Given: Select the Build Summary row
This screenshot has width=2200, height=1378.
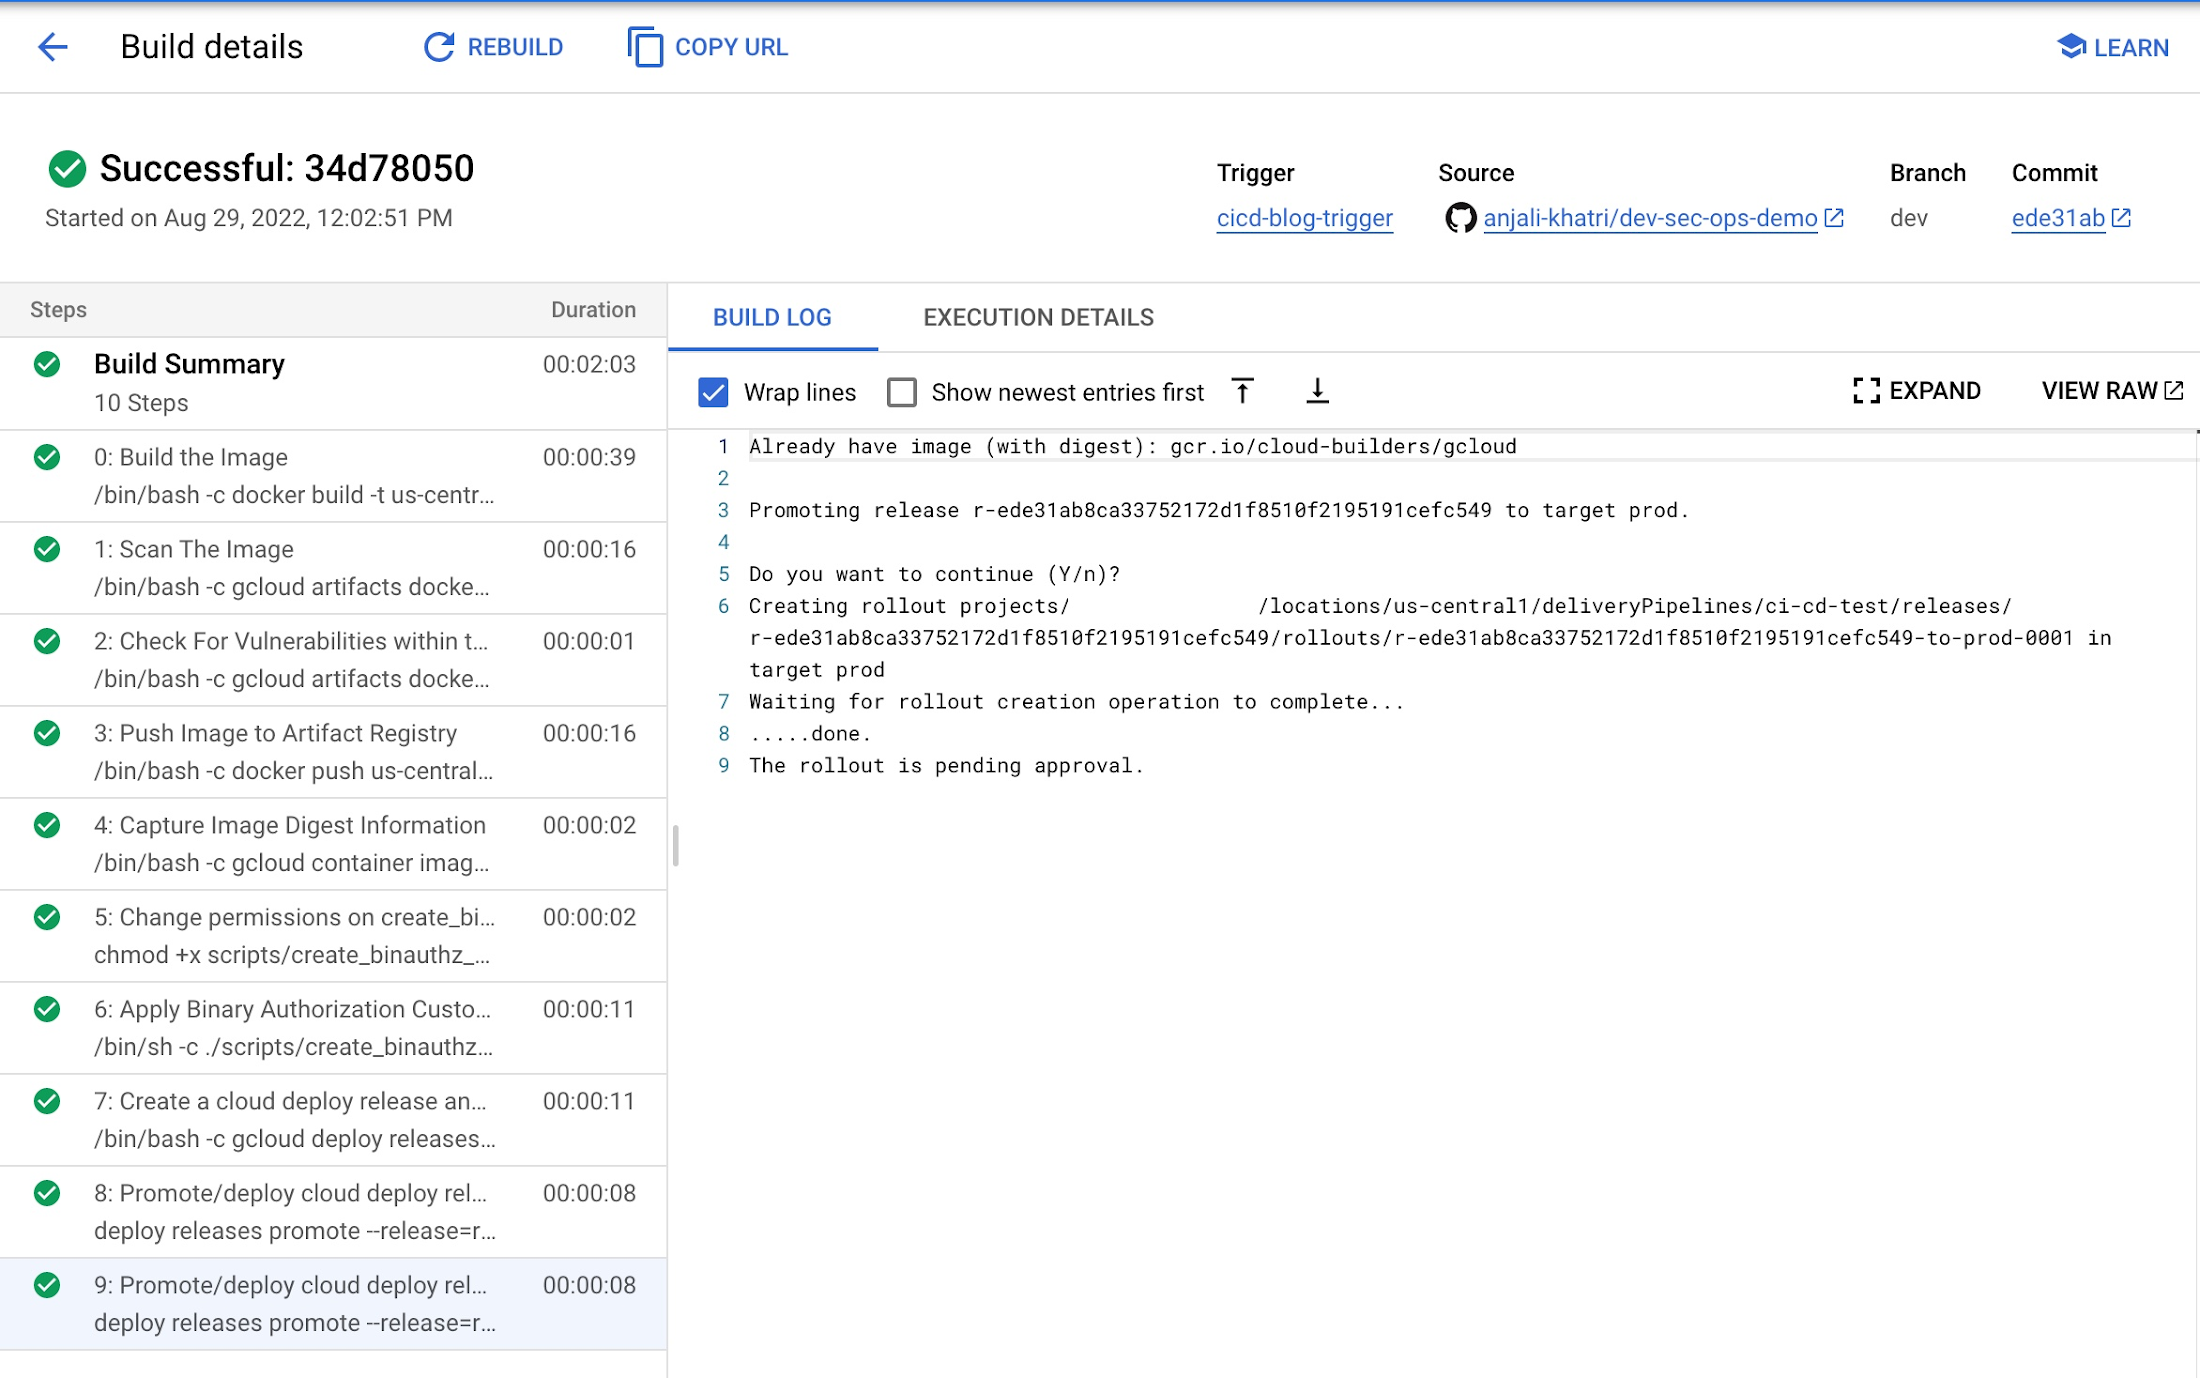Looking at the screenshot, I should click(x=333, y=383).
